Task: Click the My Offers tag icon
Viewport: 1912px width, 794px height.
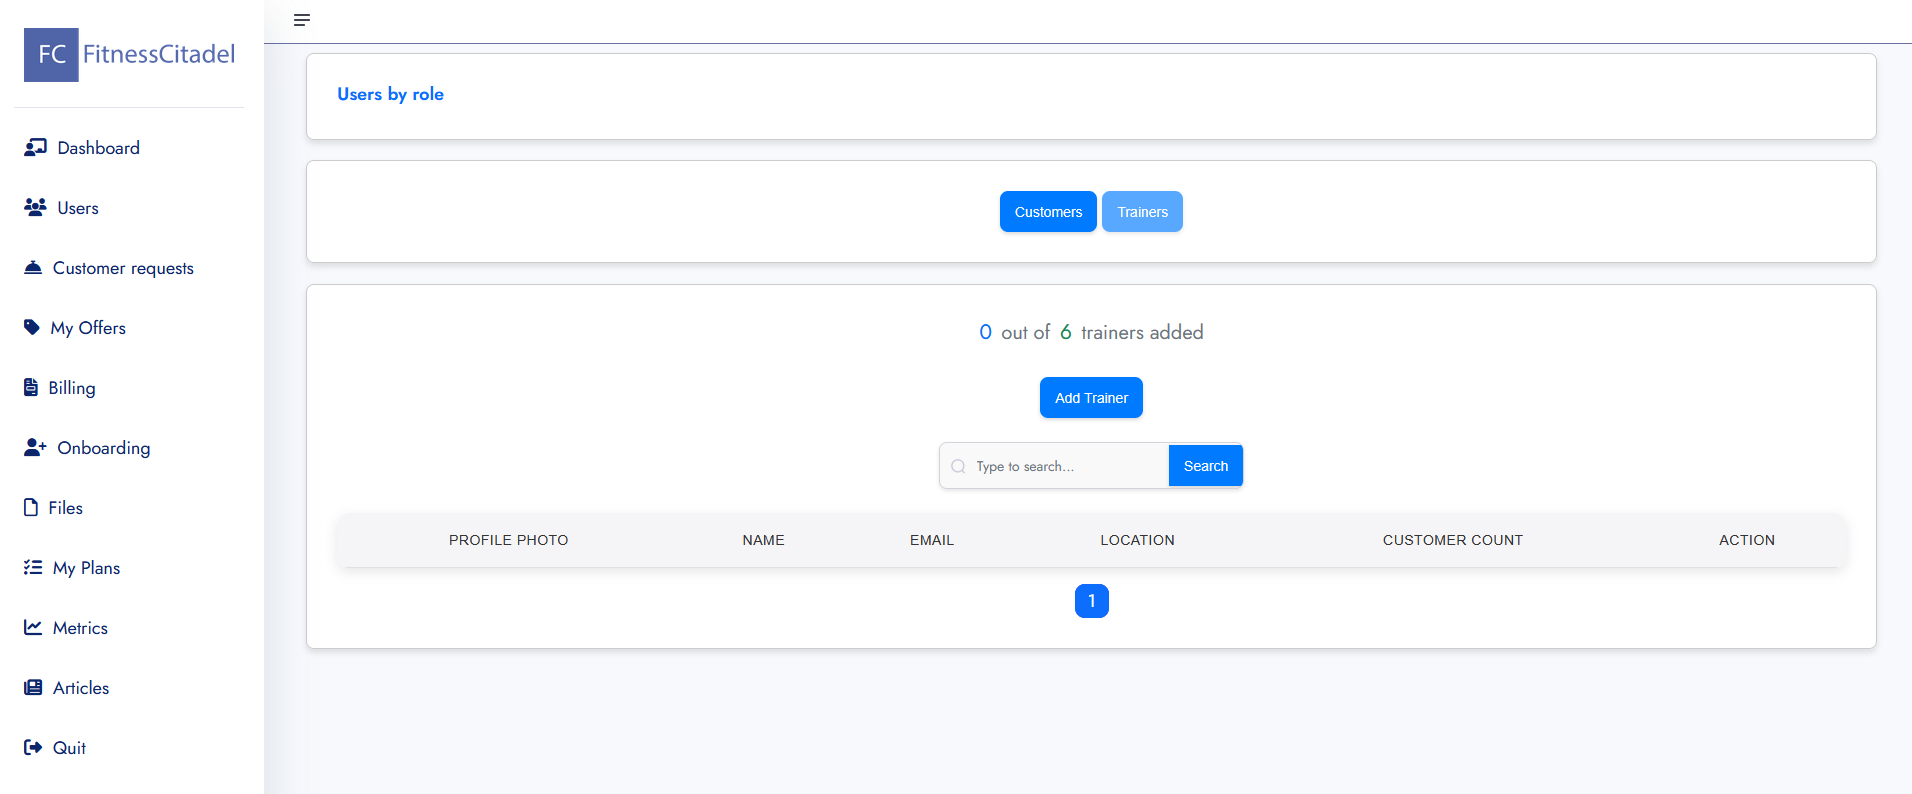Action: (x=32, y=328)
